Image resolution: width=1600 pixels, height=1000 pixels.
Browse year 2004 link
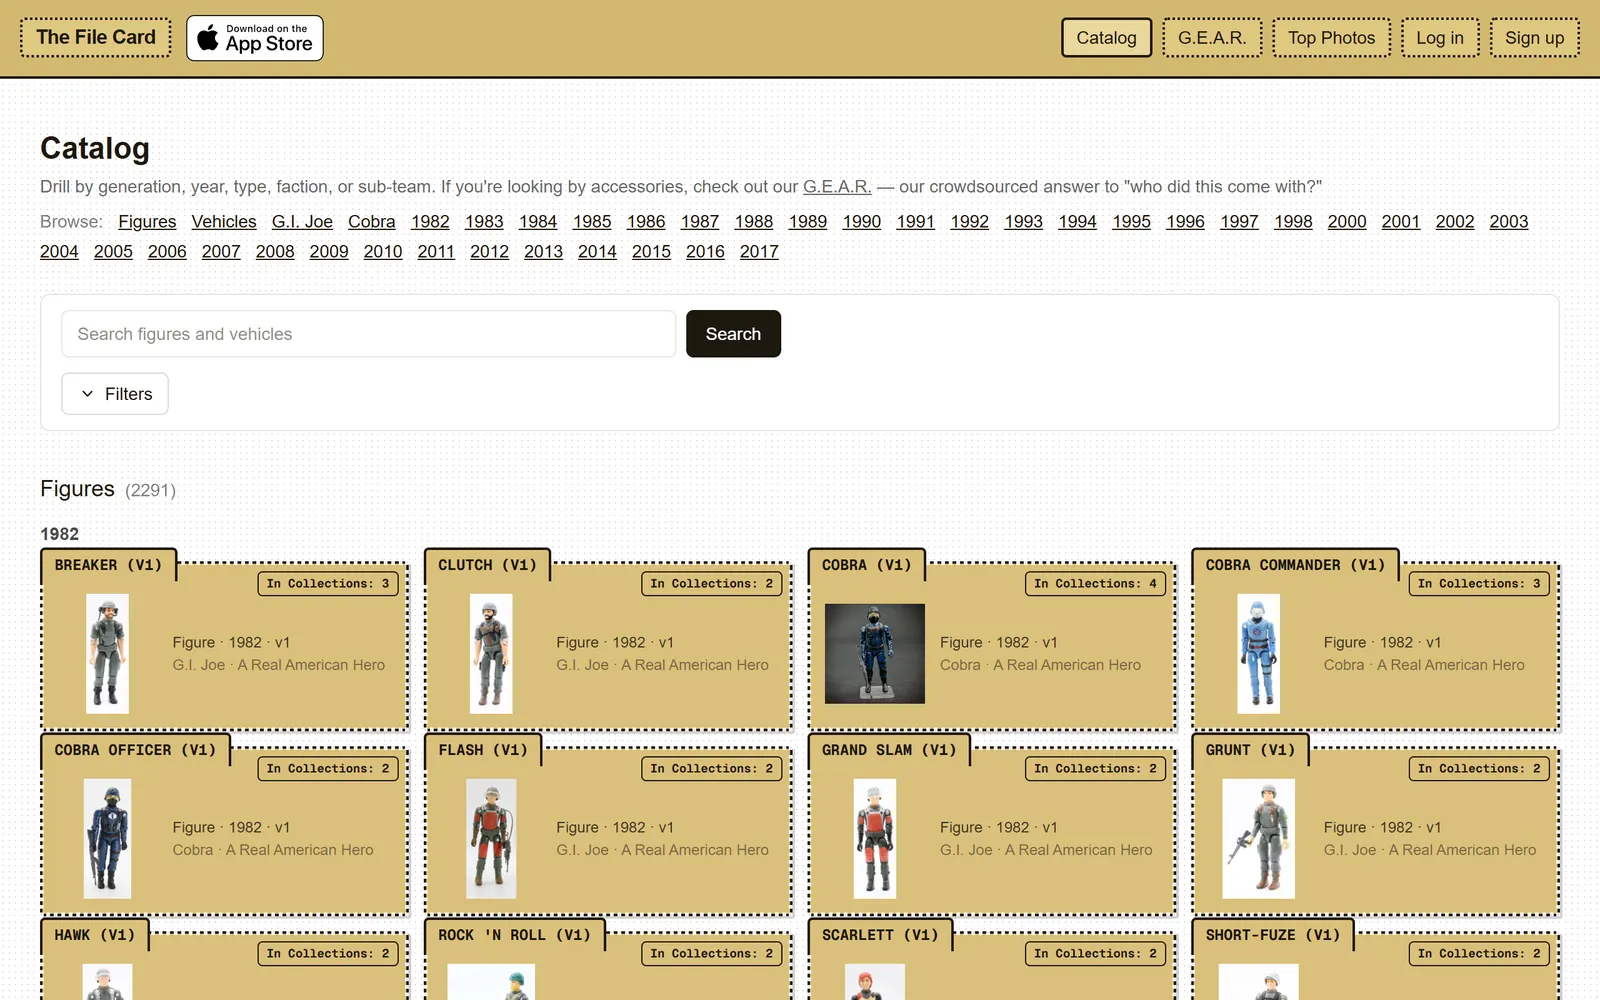pos(59,252)
